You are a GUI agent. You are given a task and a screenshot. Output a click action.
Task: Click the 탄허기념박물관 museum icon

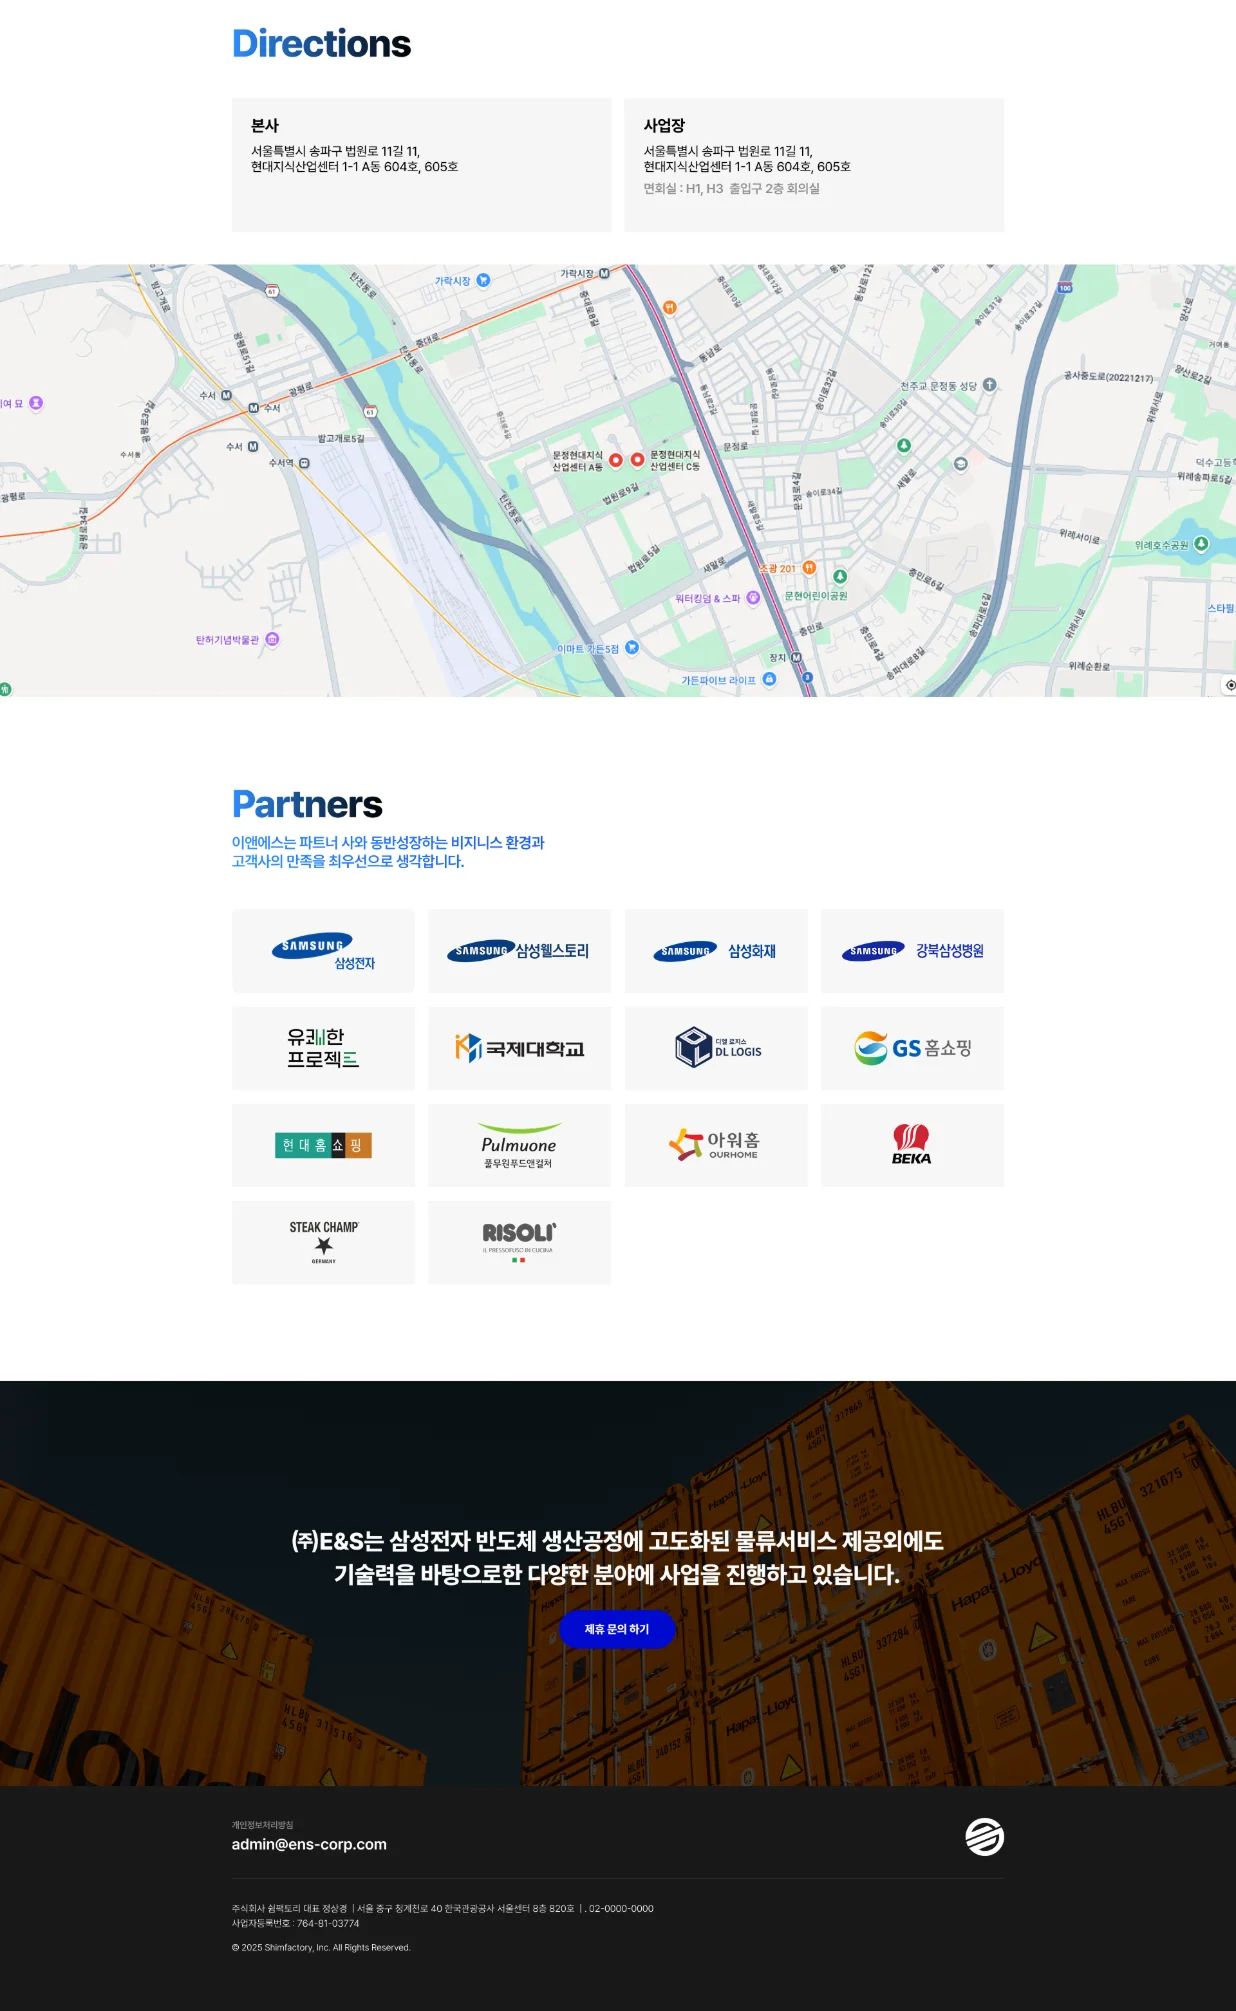(x=272, y=639)
